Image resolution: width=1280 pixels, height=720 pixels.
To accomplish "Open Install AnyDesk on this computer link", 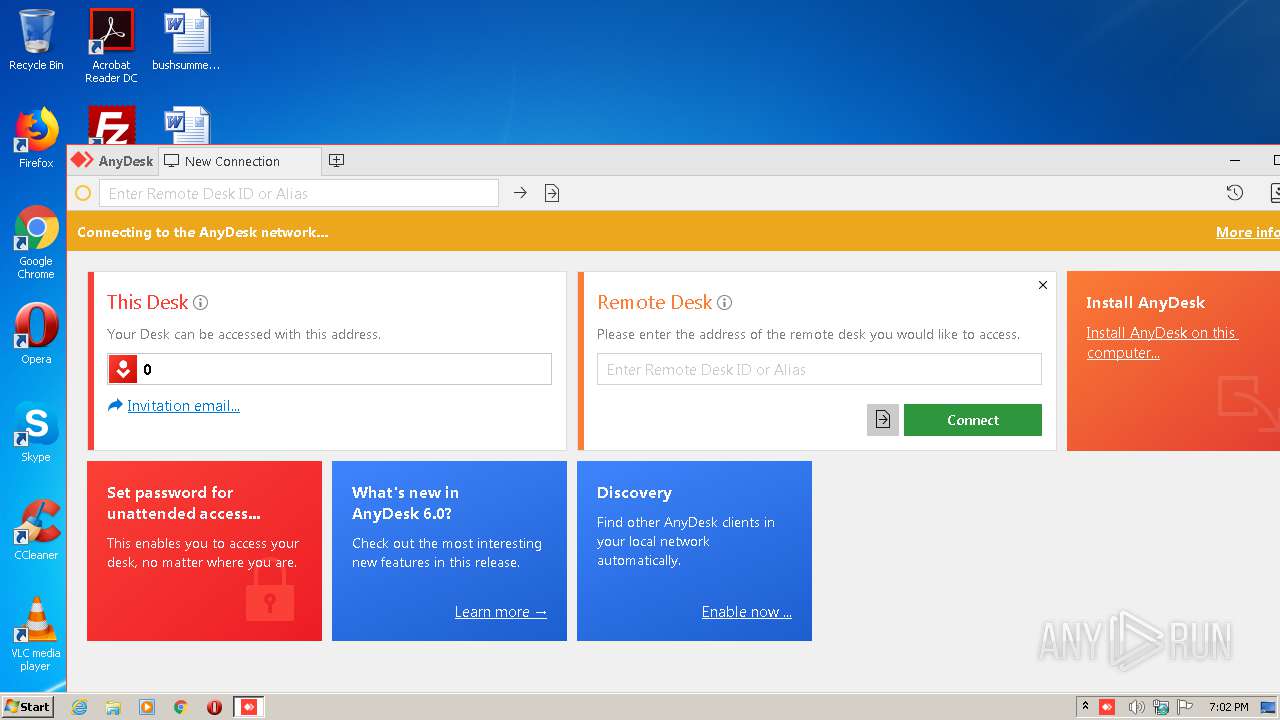I will pyautogui.click(x=1162, y=343).
